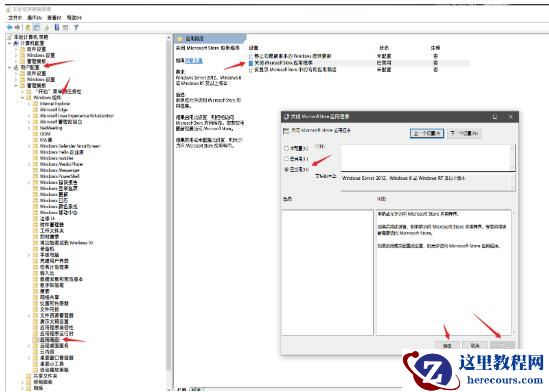Screen dimensions: 549x392
Task: Open the 查看 menu
Action: click(x=54, y=18)
